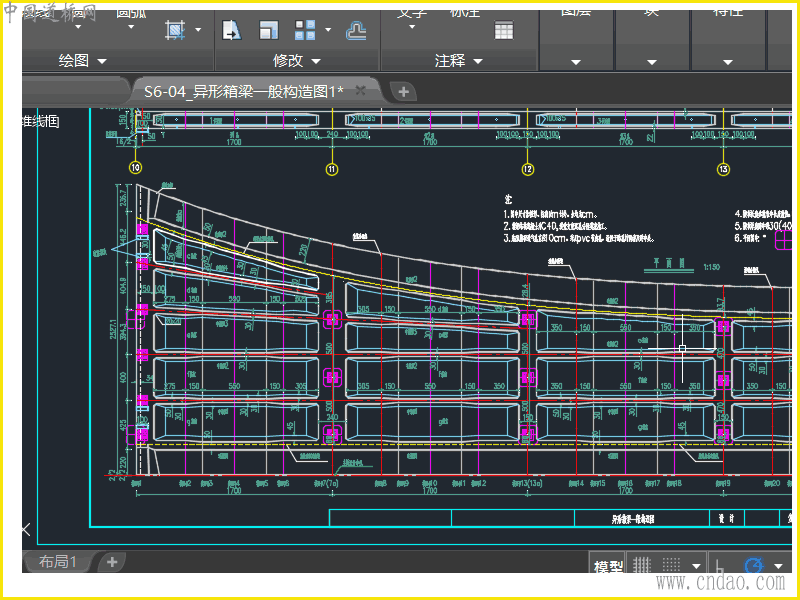Screen dimensions: 800x600
Task: Toggle polar tracking in status bar
Action: pos(754,566)
